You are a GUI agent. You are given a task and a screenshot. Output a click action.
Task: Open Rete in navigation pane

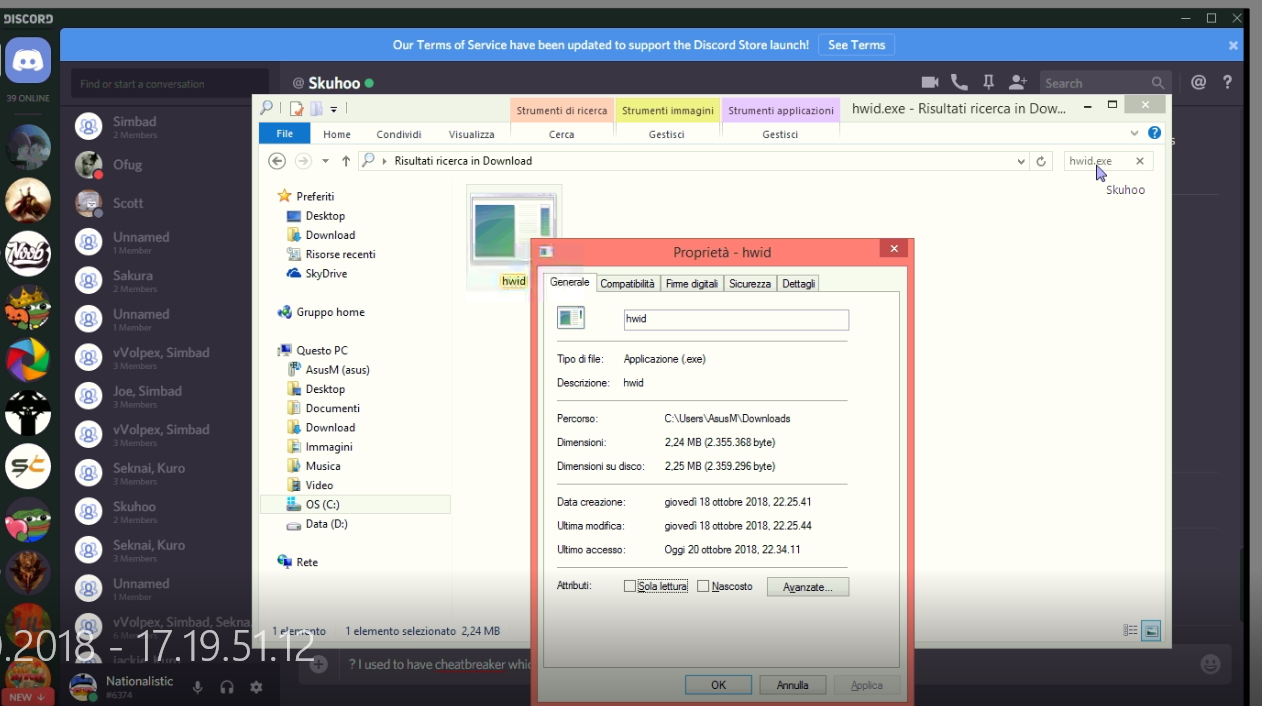pyautogui.click(x=307, y=562)
